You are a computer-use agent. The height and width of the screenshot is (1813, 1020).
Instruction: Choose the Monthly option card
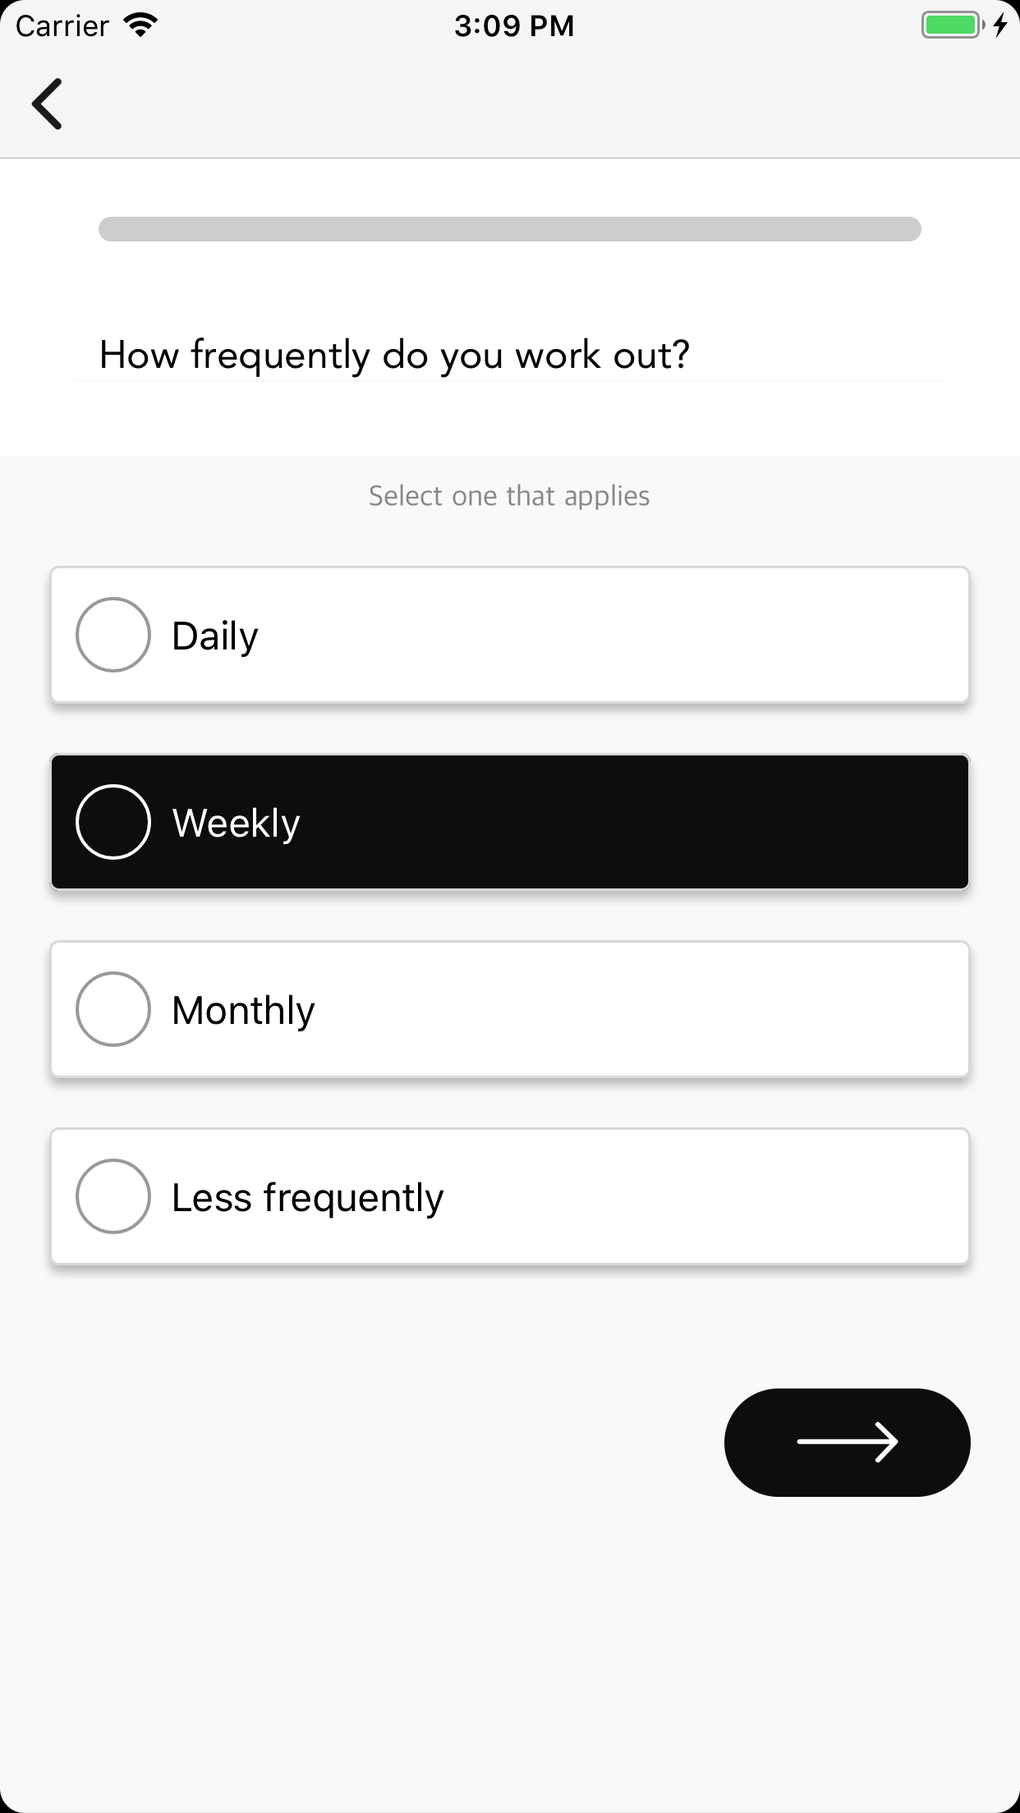(x=600, y=1009)
